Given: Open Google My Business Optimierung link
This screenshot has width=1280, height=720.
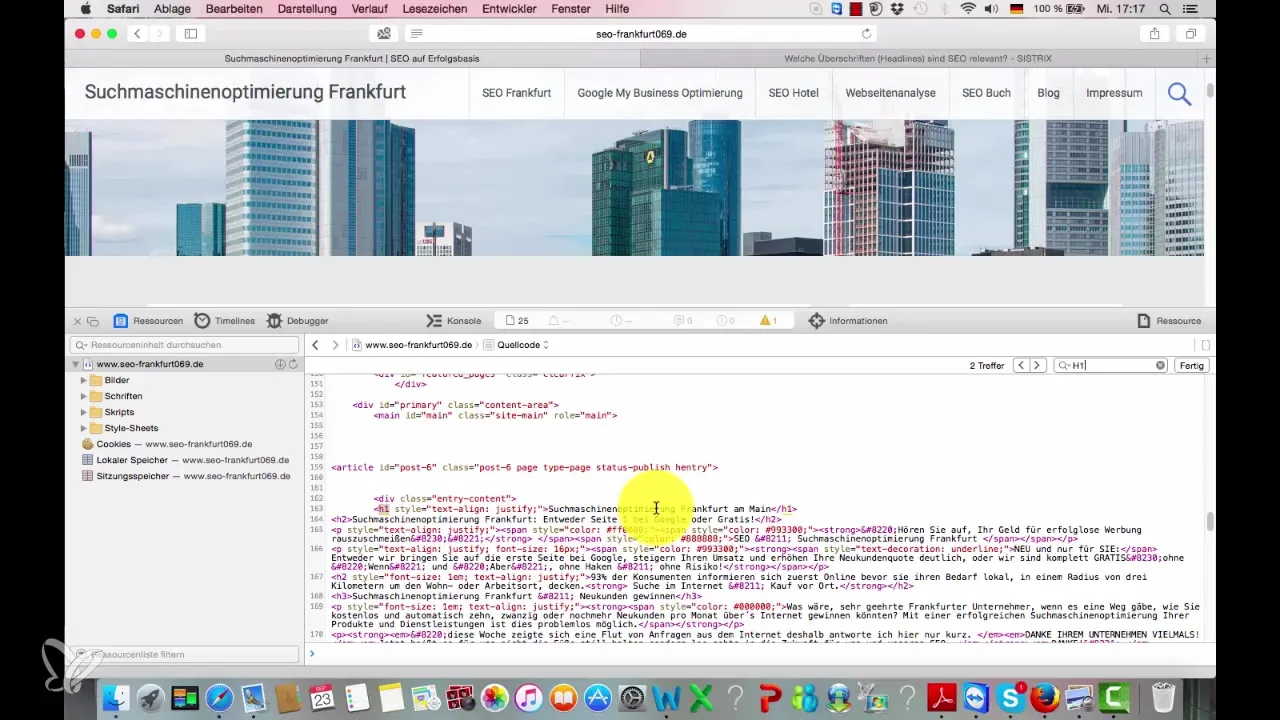Looking at the screenshot, I should (x=660, y=93).
